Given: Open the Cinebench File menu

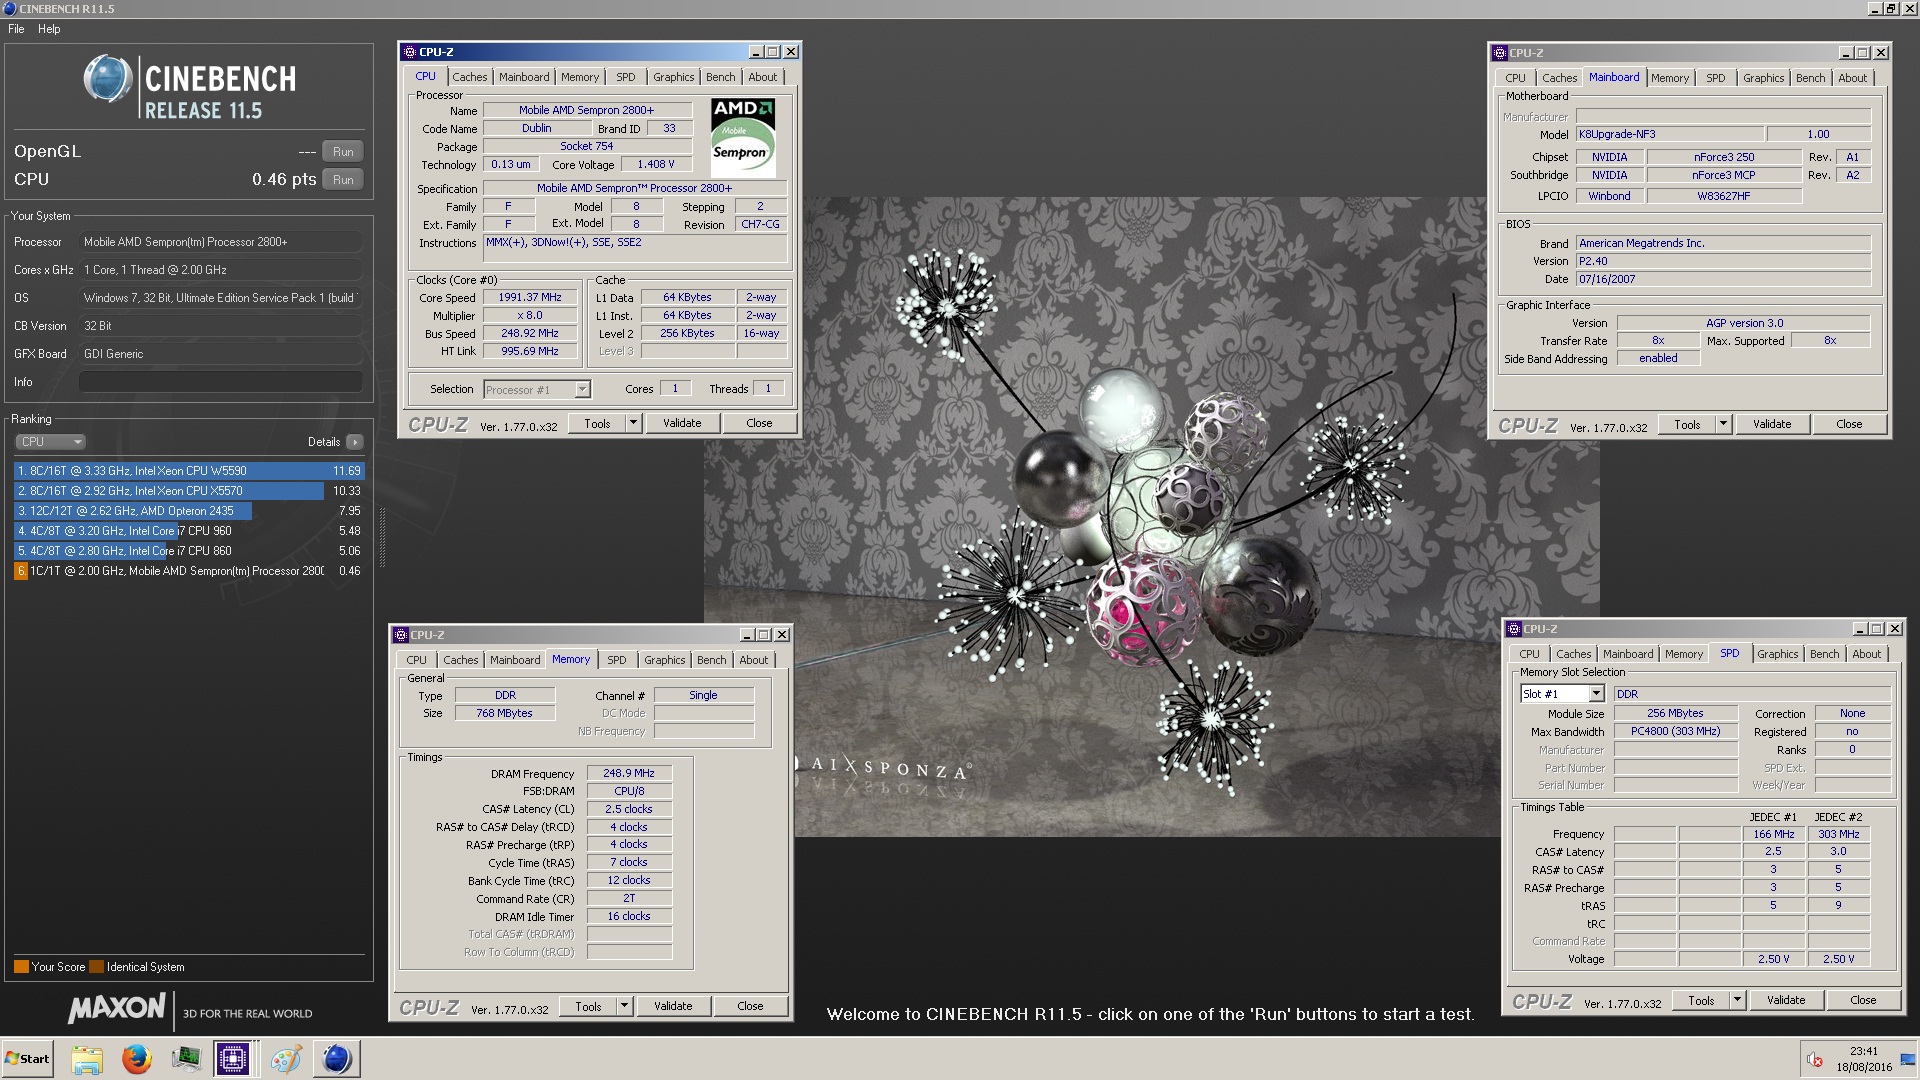Looking at the screenshot, I should (x=16, y=29).
